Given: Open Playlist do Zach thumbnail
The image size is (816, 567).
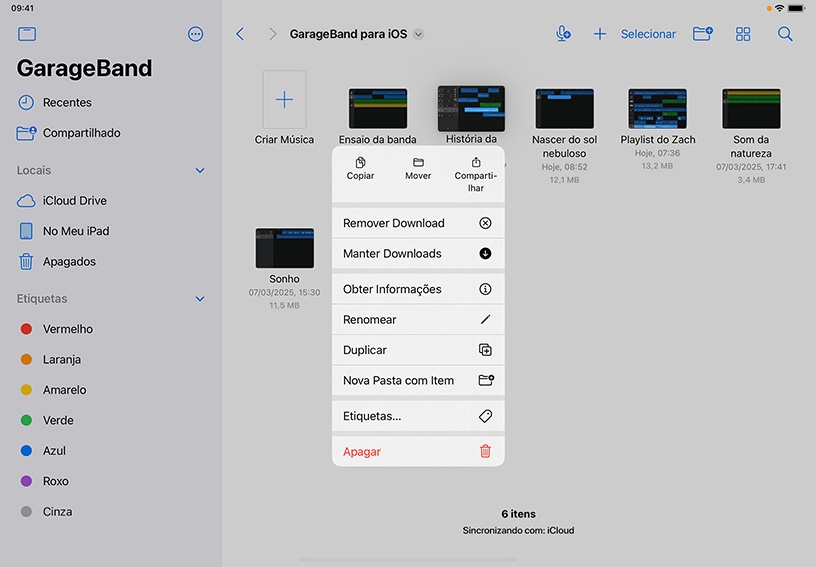Looking at the screenshot, I should click(x=658, y=108).
